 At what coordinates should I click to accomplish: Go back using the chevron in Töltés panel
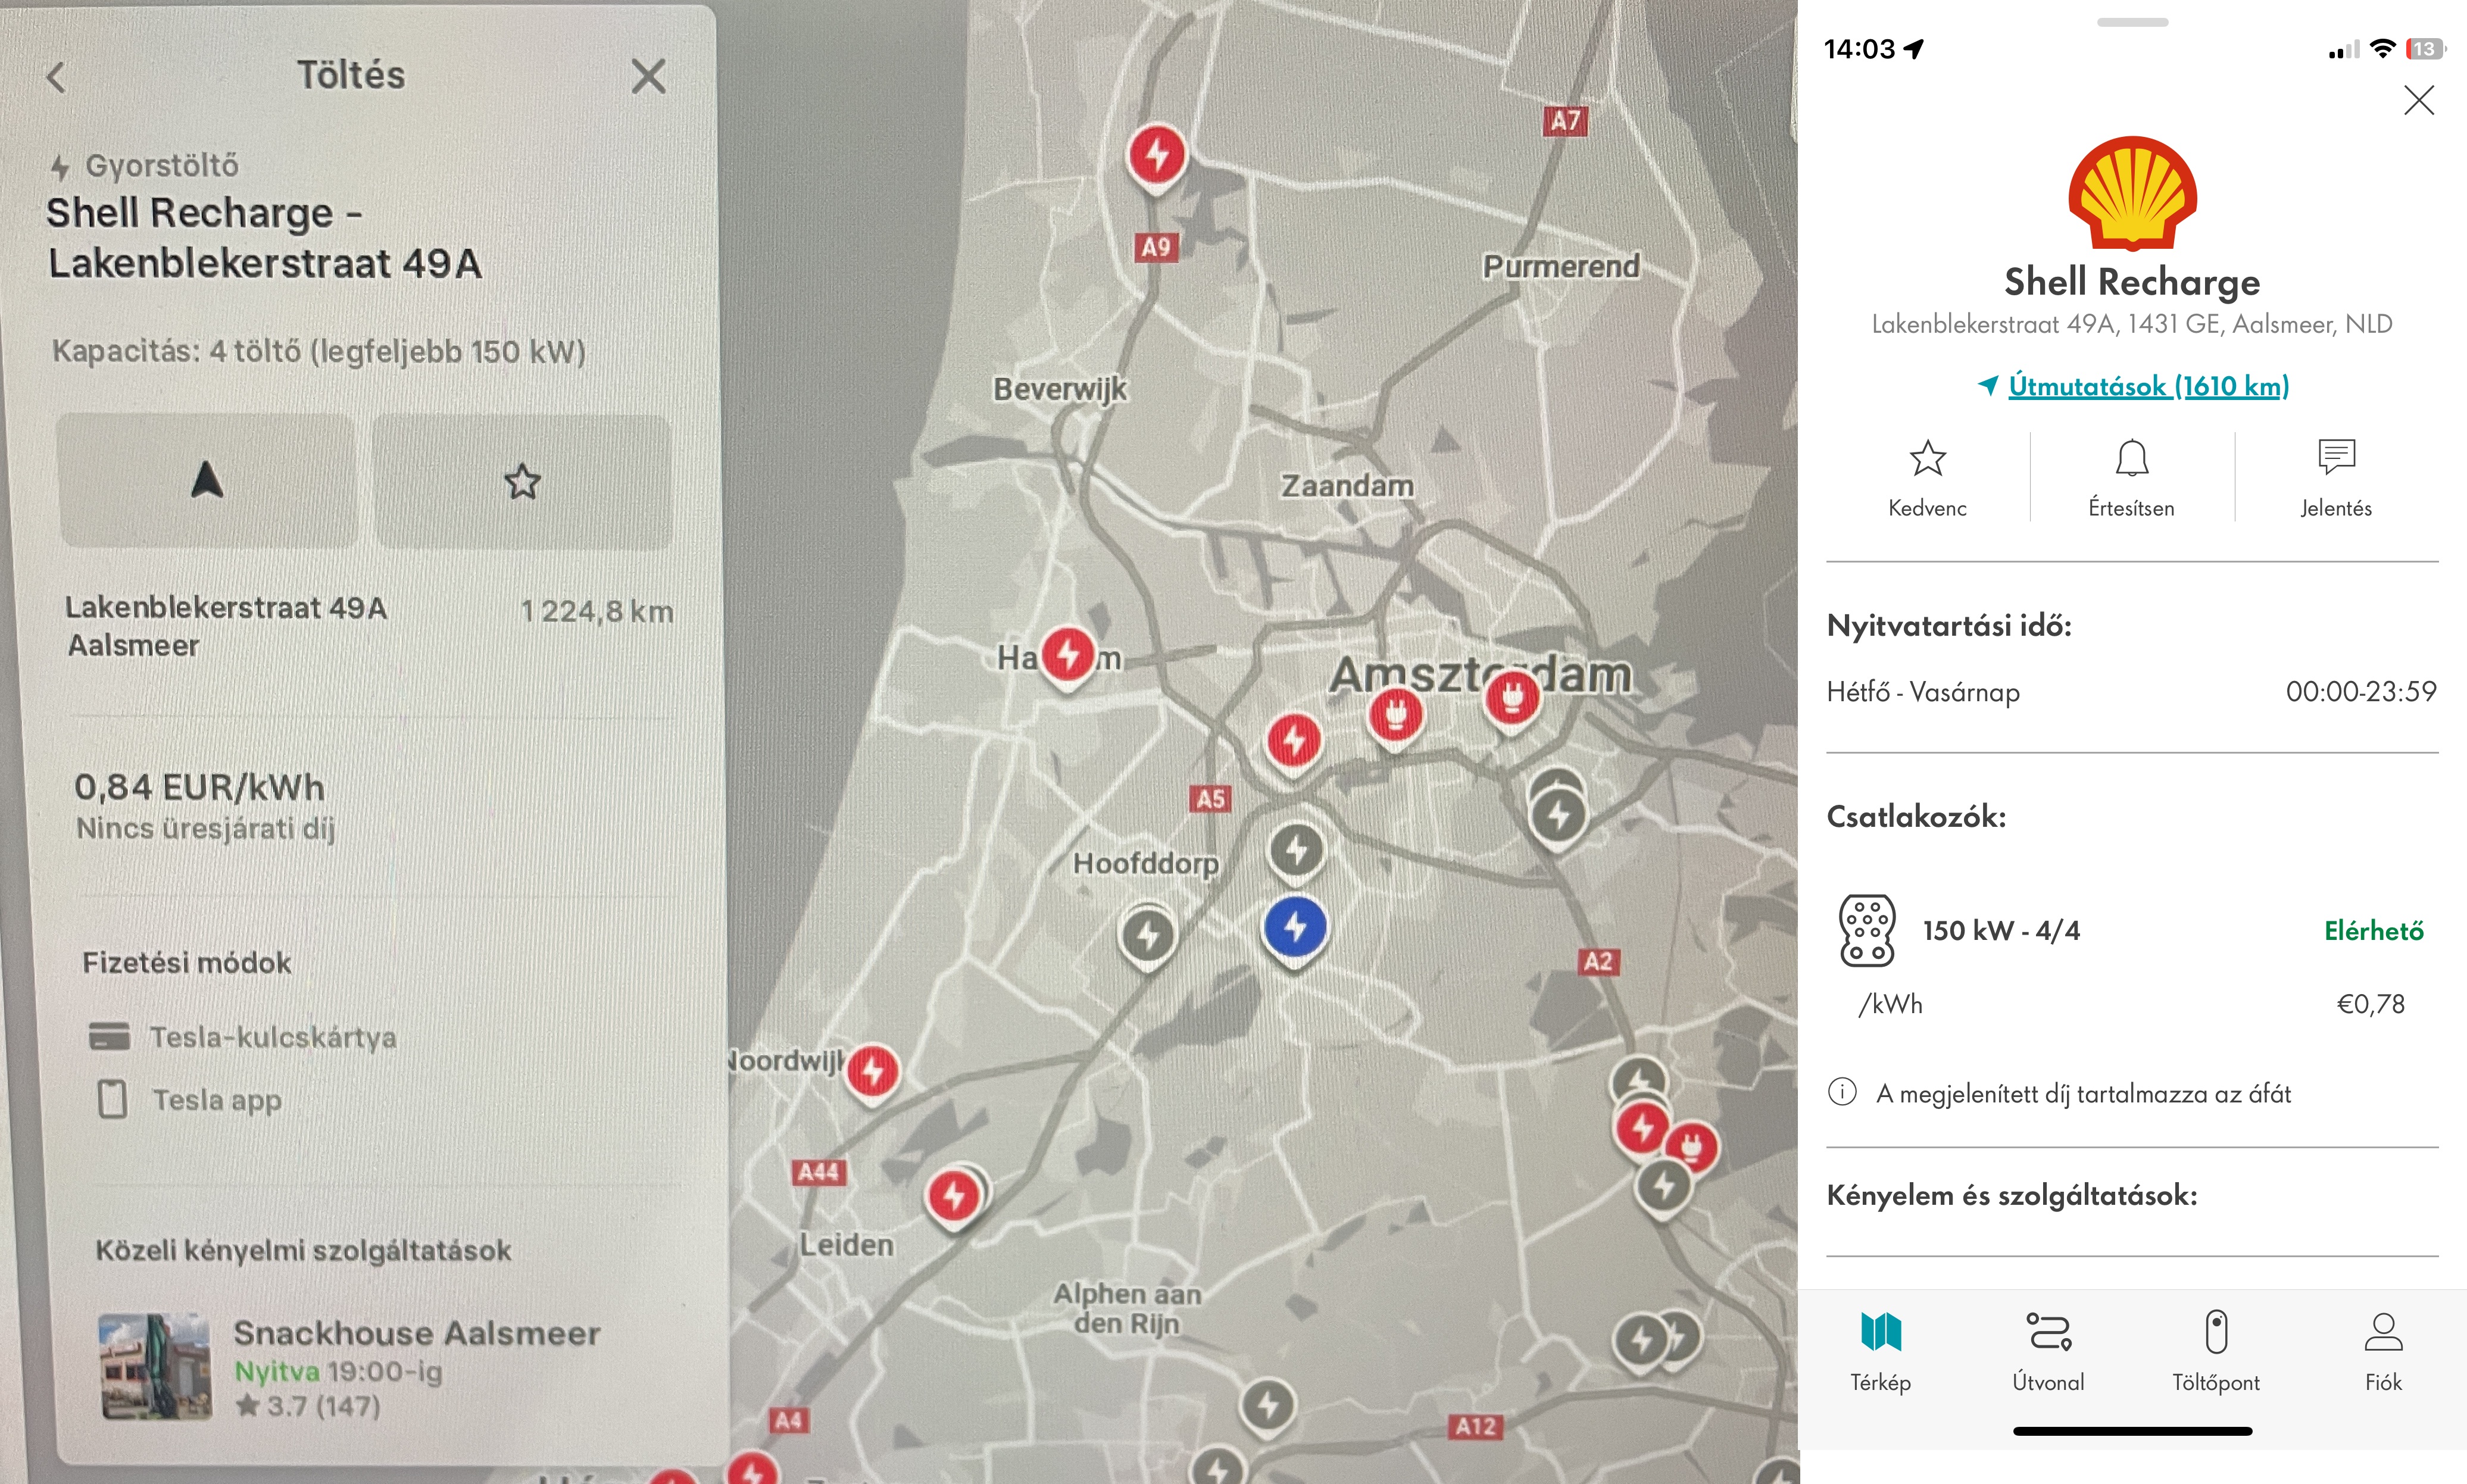56,77
